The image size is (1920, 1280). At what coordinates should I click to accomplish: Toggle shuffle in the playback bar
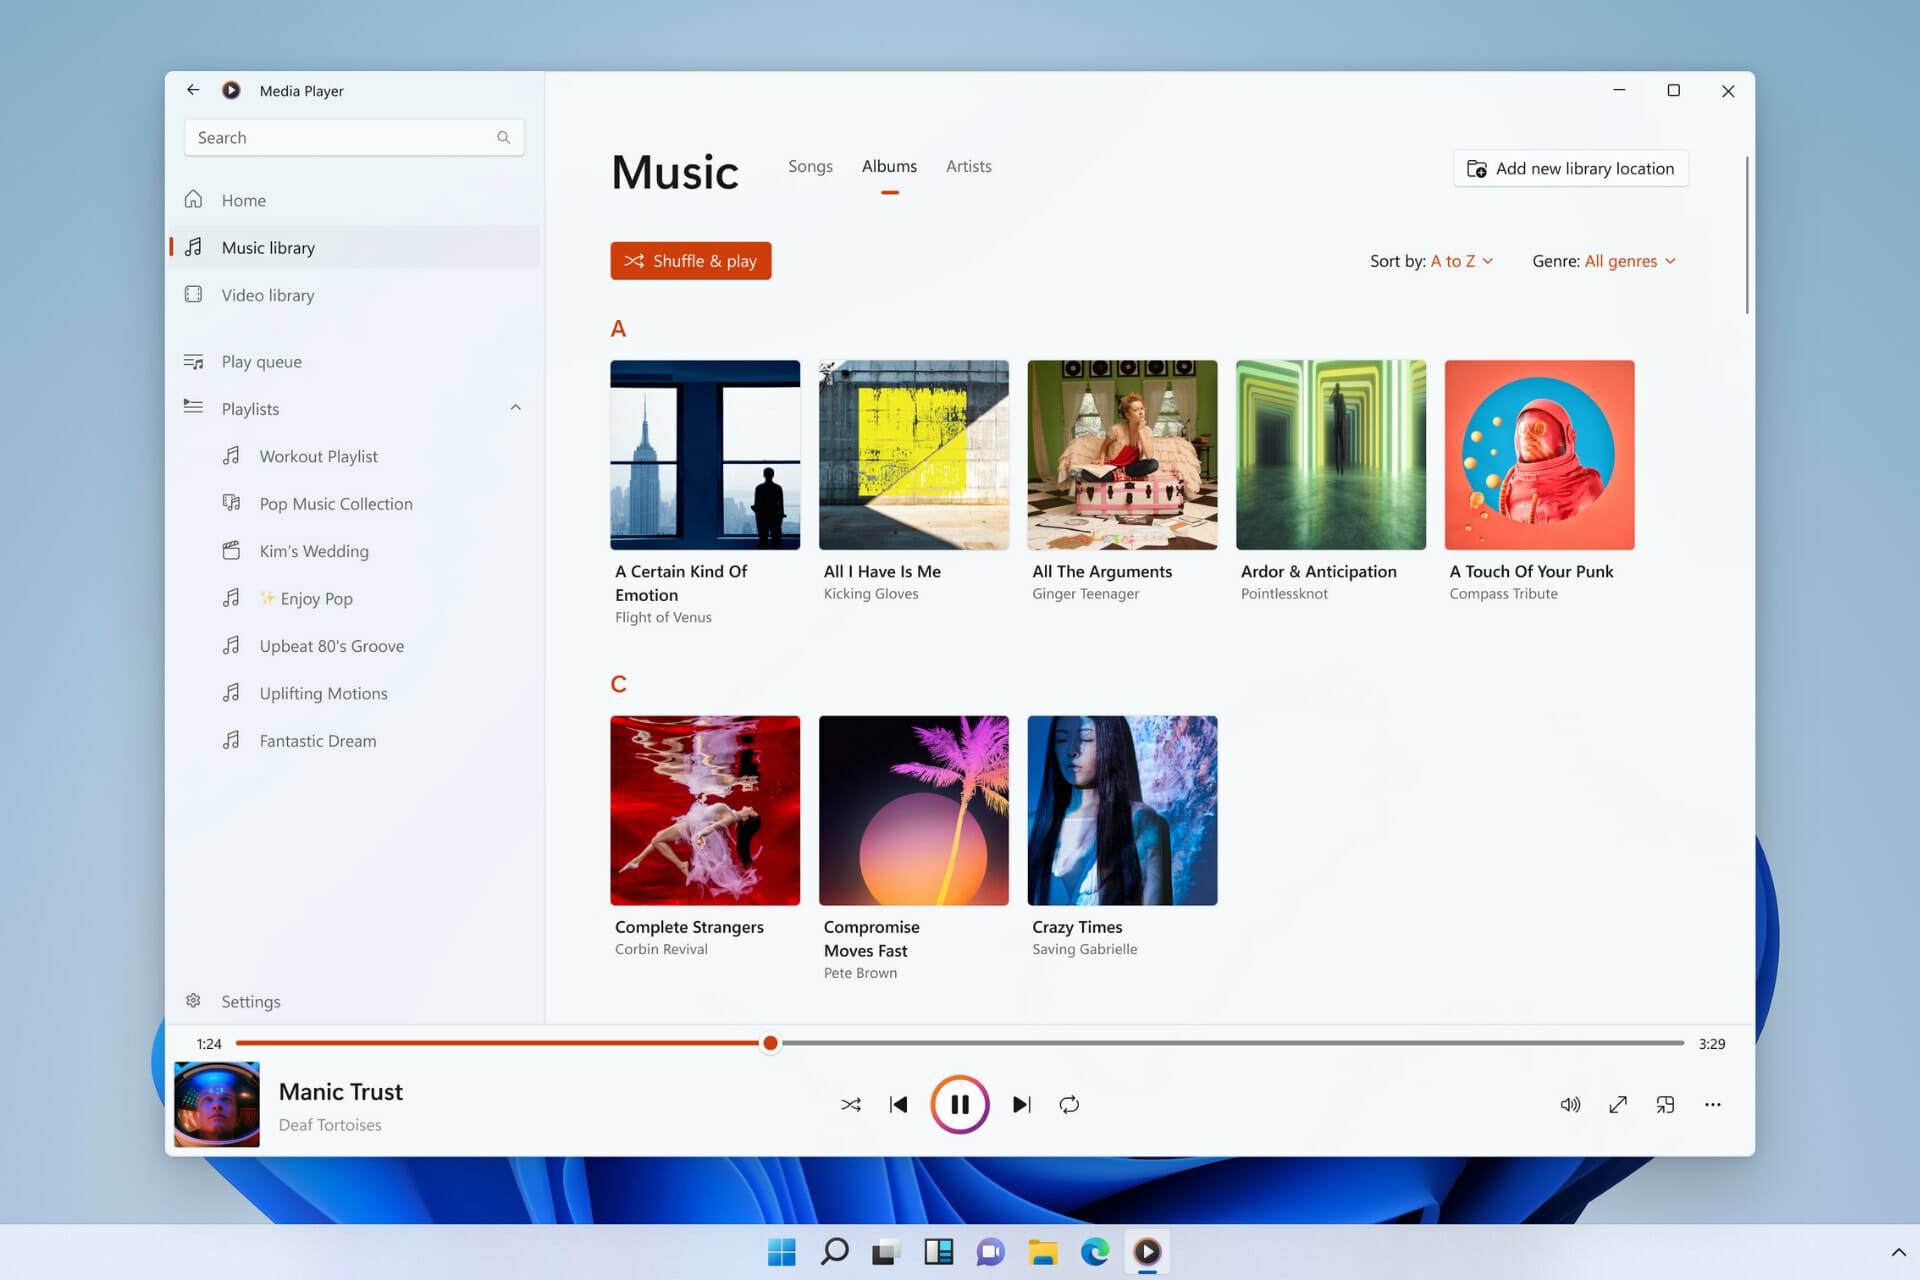coord(851,1104)
